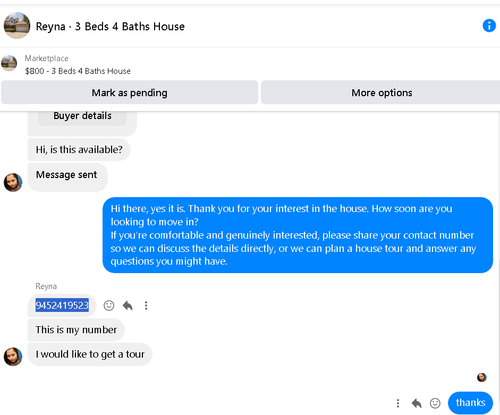Image resolution: width=500 pixels, height=415 pixels.
Task: Reply to the thanks message
Action: pyautogui.click(x=416, y=403)
